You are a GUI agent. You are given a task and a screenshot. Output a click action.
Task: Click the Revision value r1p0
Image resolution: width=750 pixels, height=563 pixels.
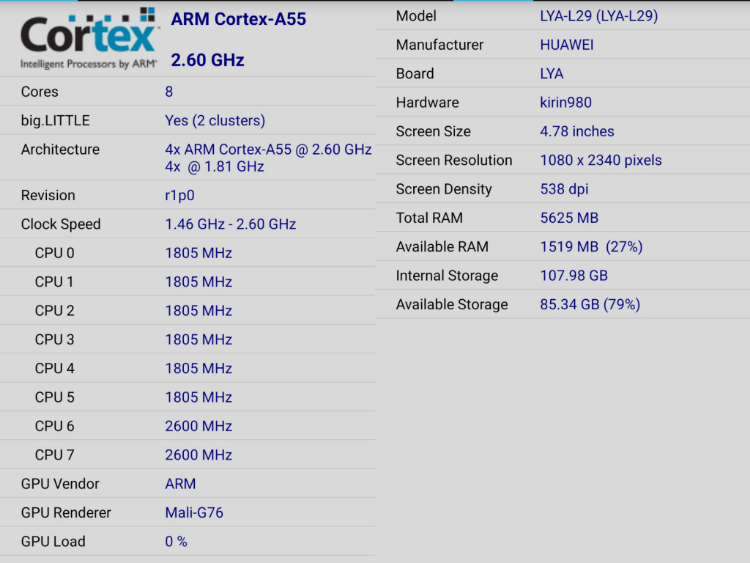[179, 195]
